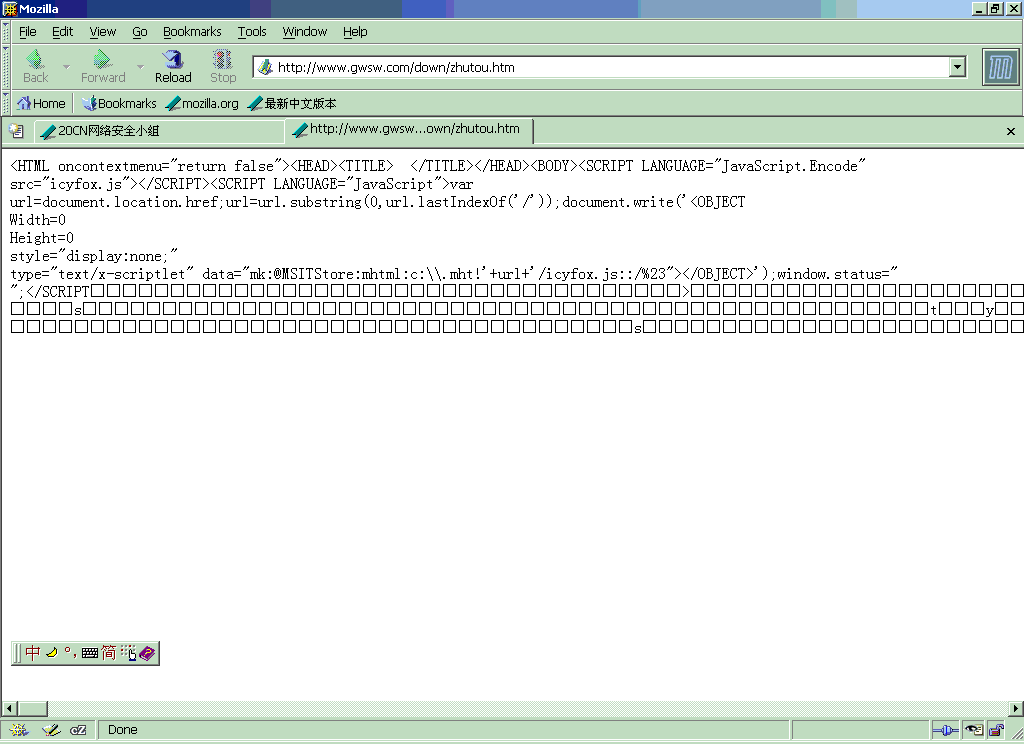
Task: Open the File menu
Action: 27,31
